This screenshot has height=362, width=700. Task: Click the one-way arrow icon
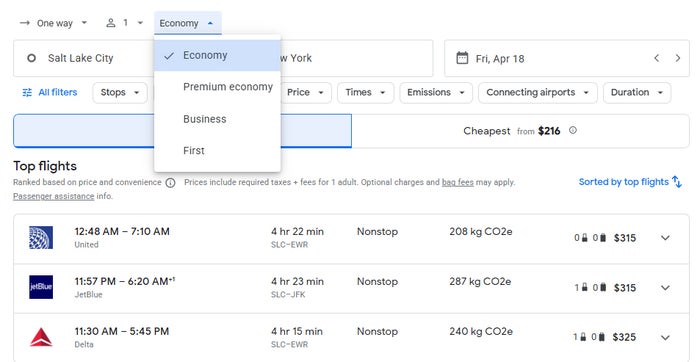pyautogui.click(x=25, y=23)
